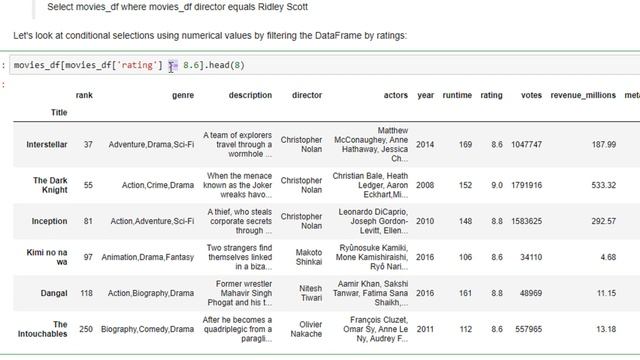
Task: Select The Dark Knight row title
Action: [x=50, y=185]
